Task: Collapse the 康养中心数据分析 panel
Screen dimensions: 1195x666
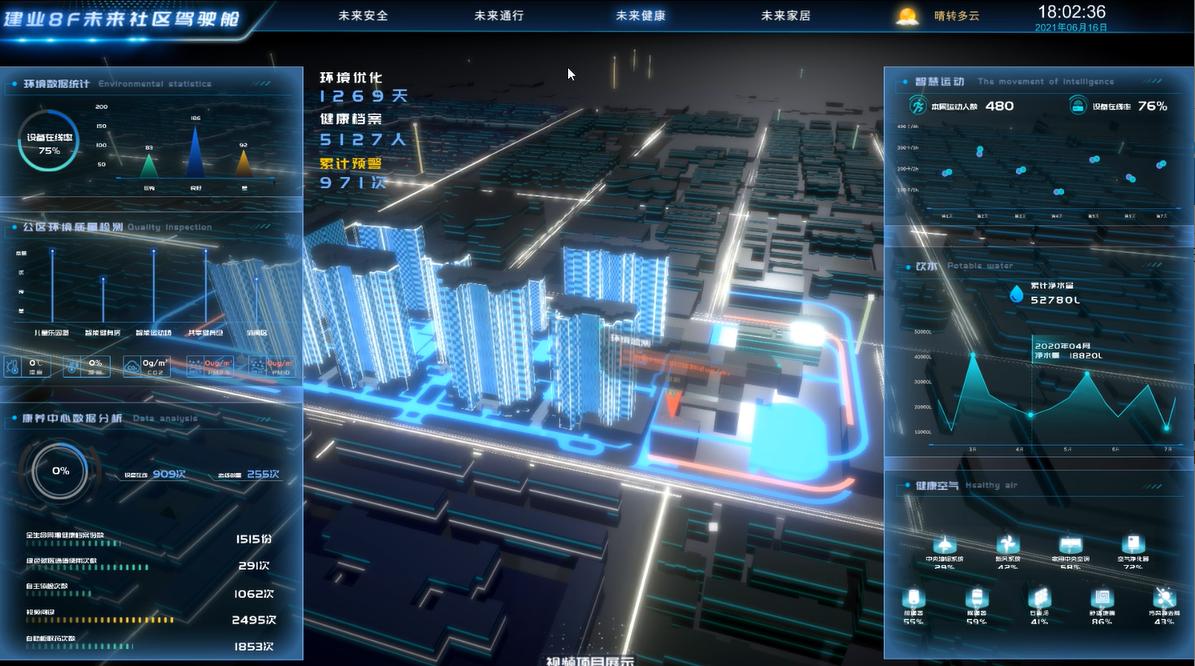Action: coord(70,418)
